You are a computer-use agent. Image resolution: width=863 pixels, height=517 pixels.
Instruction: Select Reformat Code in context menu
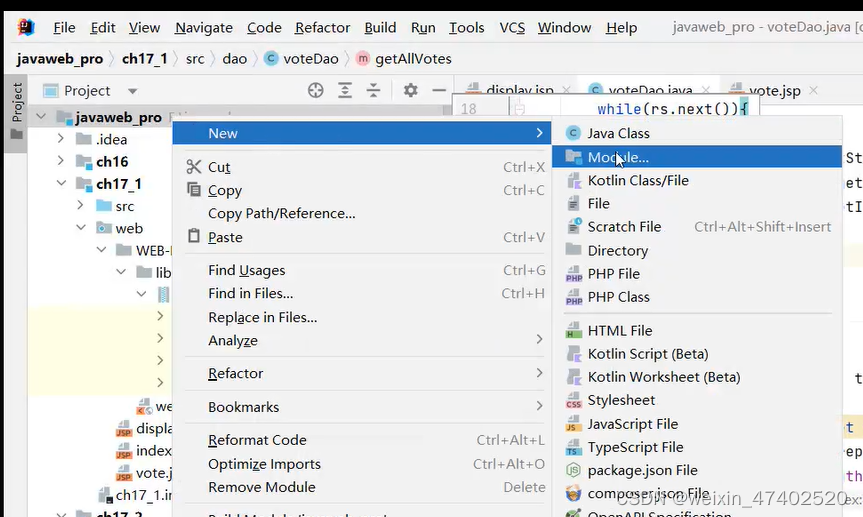363,440
